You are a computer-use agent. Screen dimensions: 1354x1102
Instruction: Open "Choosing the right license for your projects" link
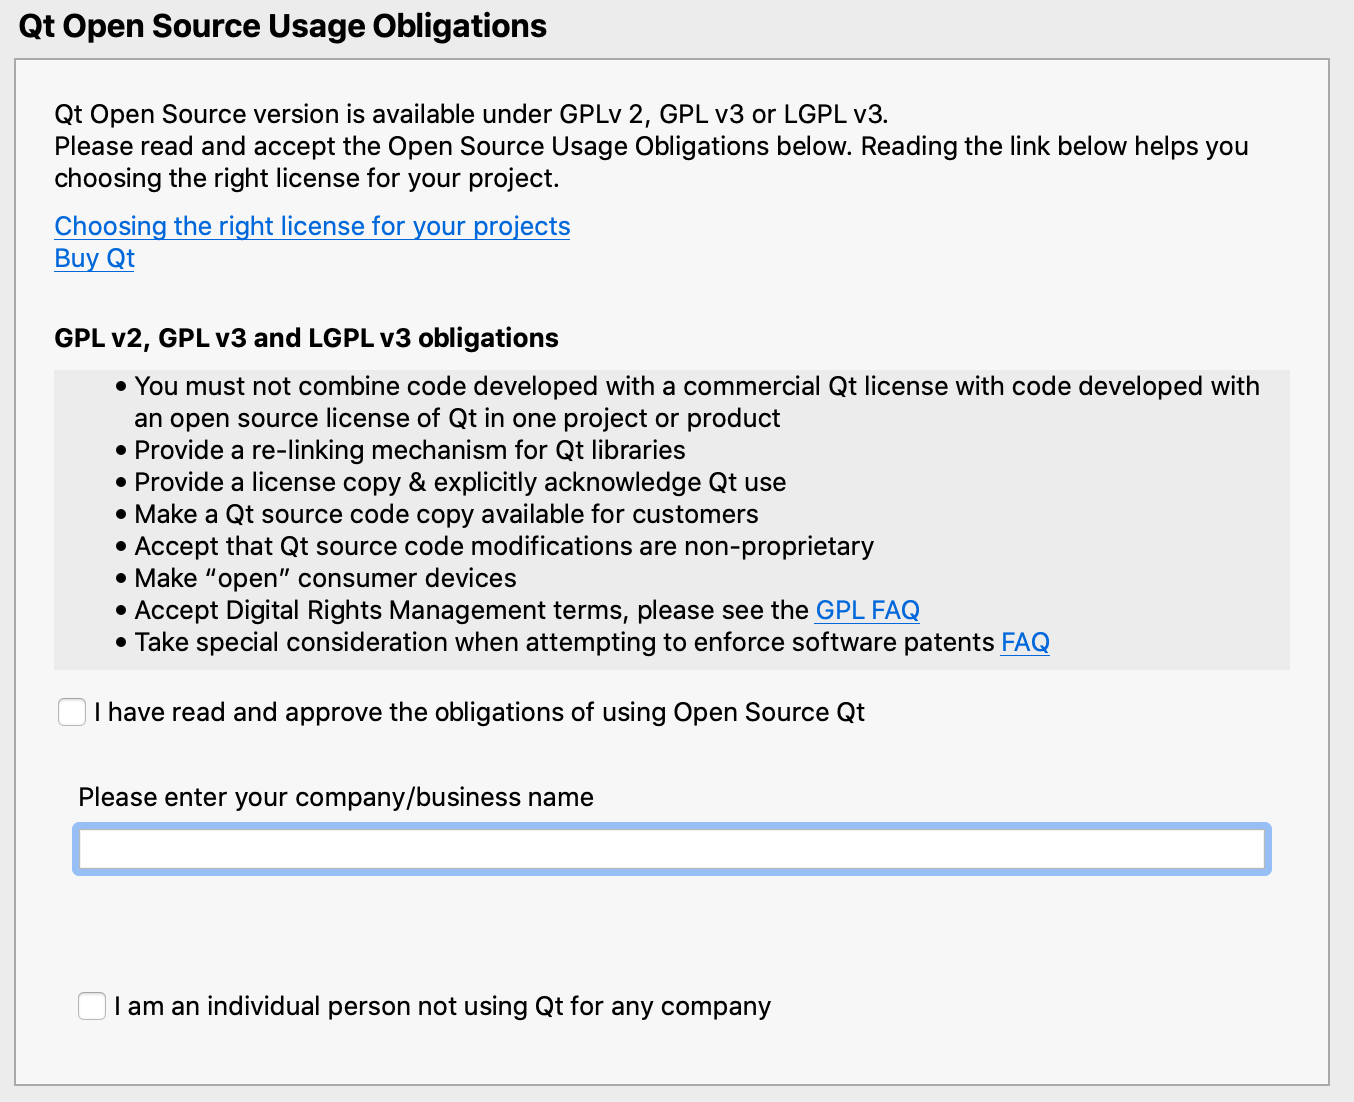pyautogui.click(x=311, y=226)
